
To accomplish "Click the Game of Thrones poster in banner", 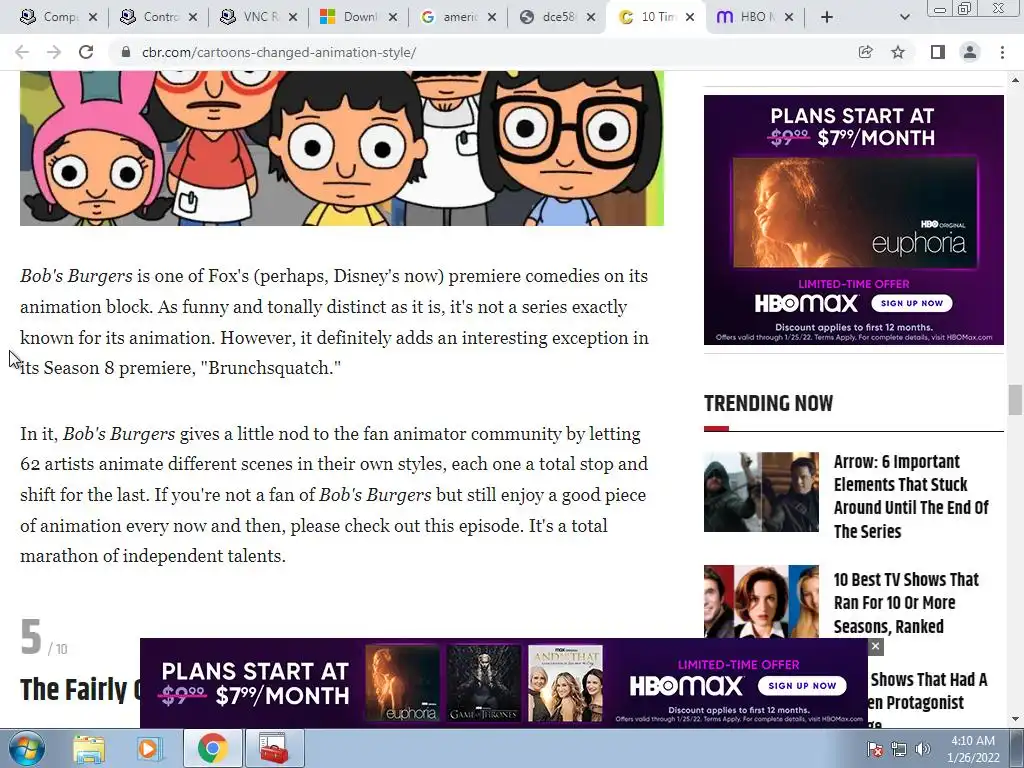I will tap(483, 683).
